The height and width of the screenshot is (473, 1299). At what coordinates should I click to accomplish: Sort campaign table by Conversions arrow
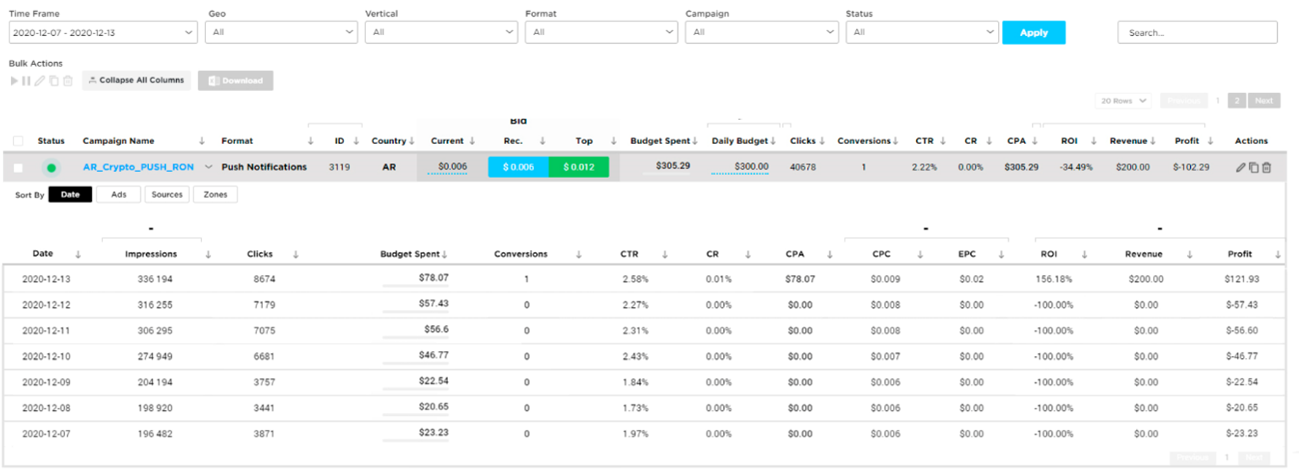click(x=898, y=141)
